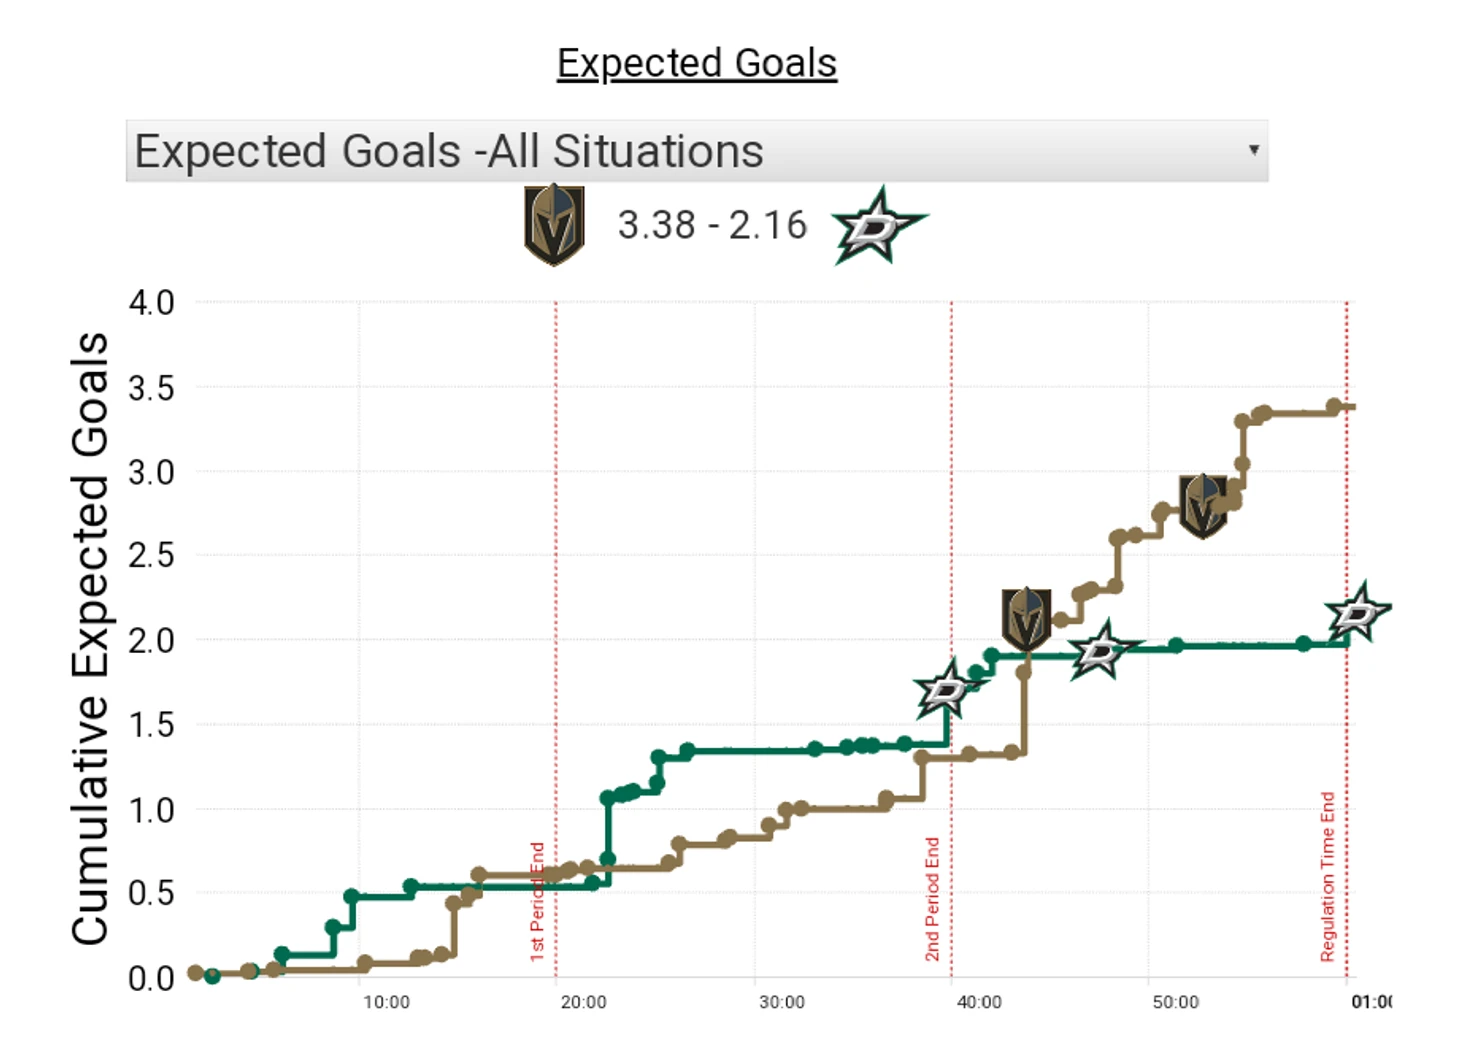Click the final gold data point near 3.38

click(x=1333, y=407)
